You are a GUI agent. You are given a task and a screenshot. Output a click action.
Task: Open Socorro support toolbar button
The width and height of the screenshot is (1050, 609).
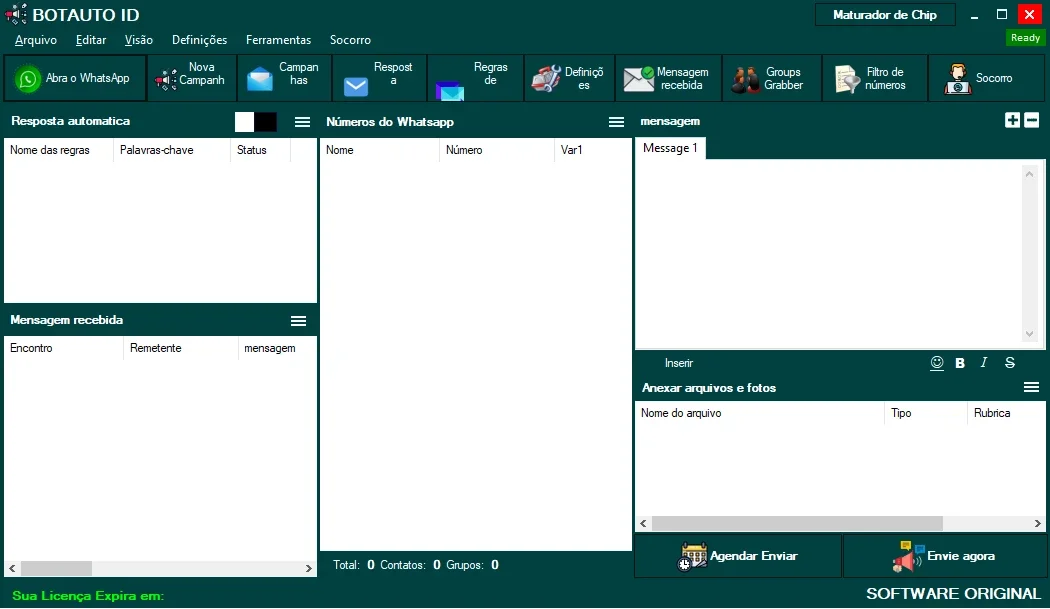(987, 78)
